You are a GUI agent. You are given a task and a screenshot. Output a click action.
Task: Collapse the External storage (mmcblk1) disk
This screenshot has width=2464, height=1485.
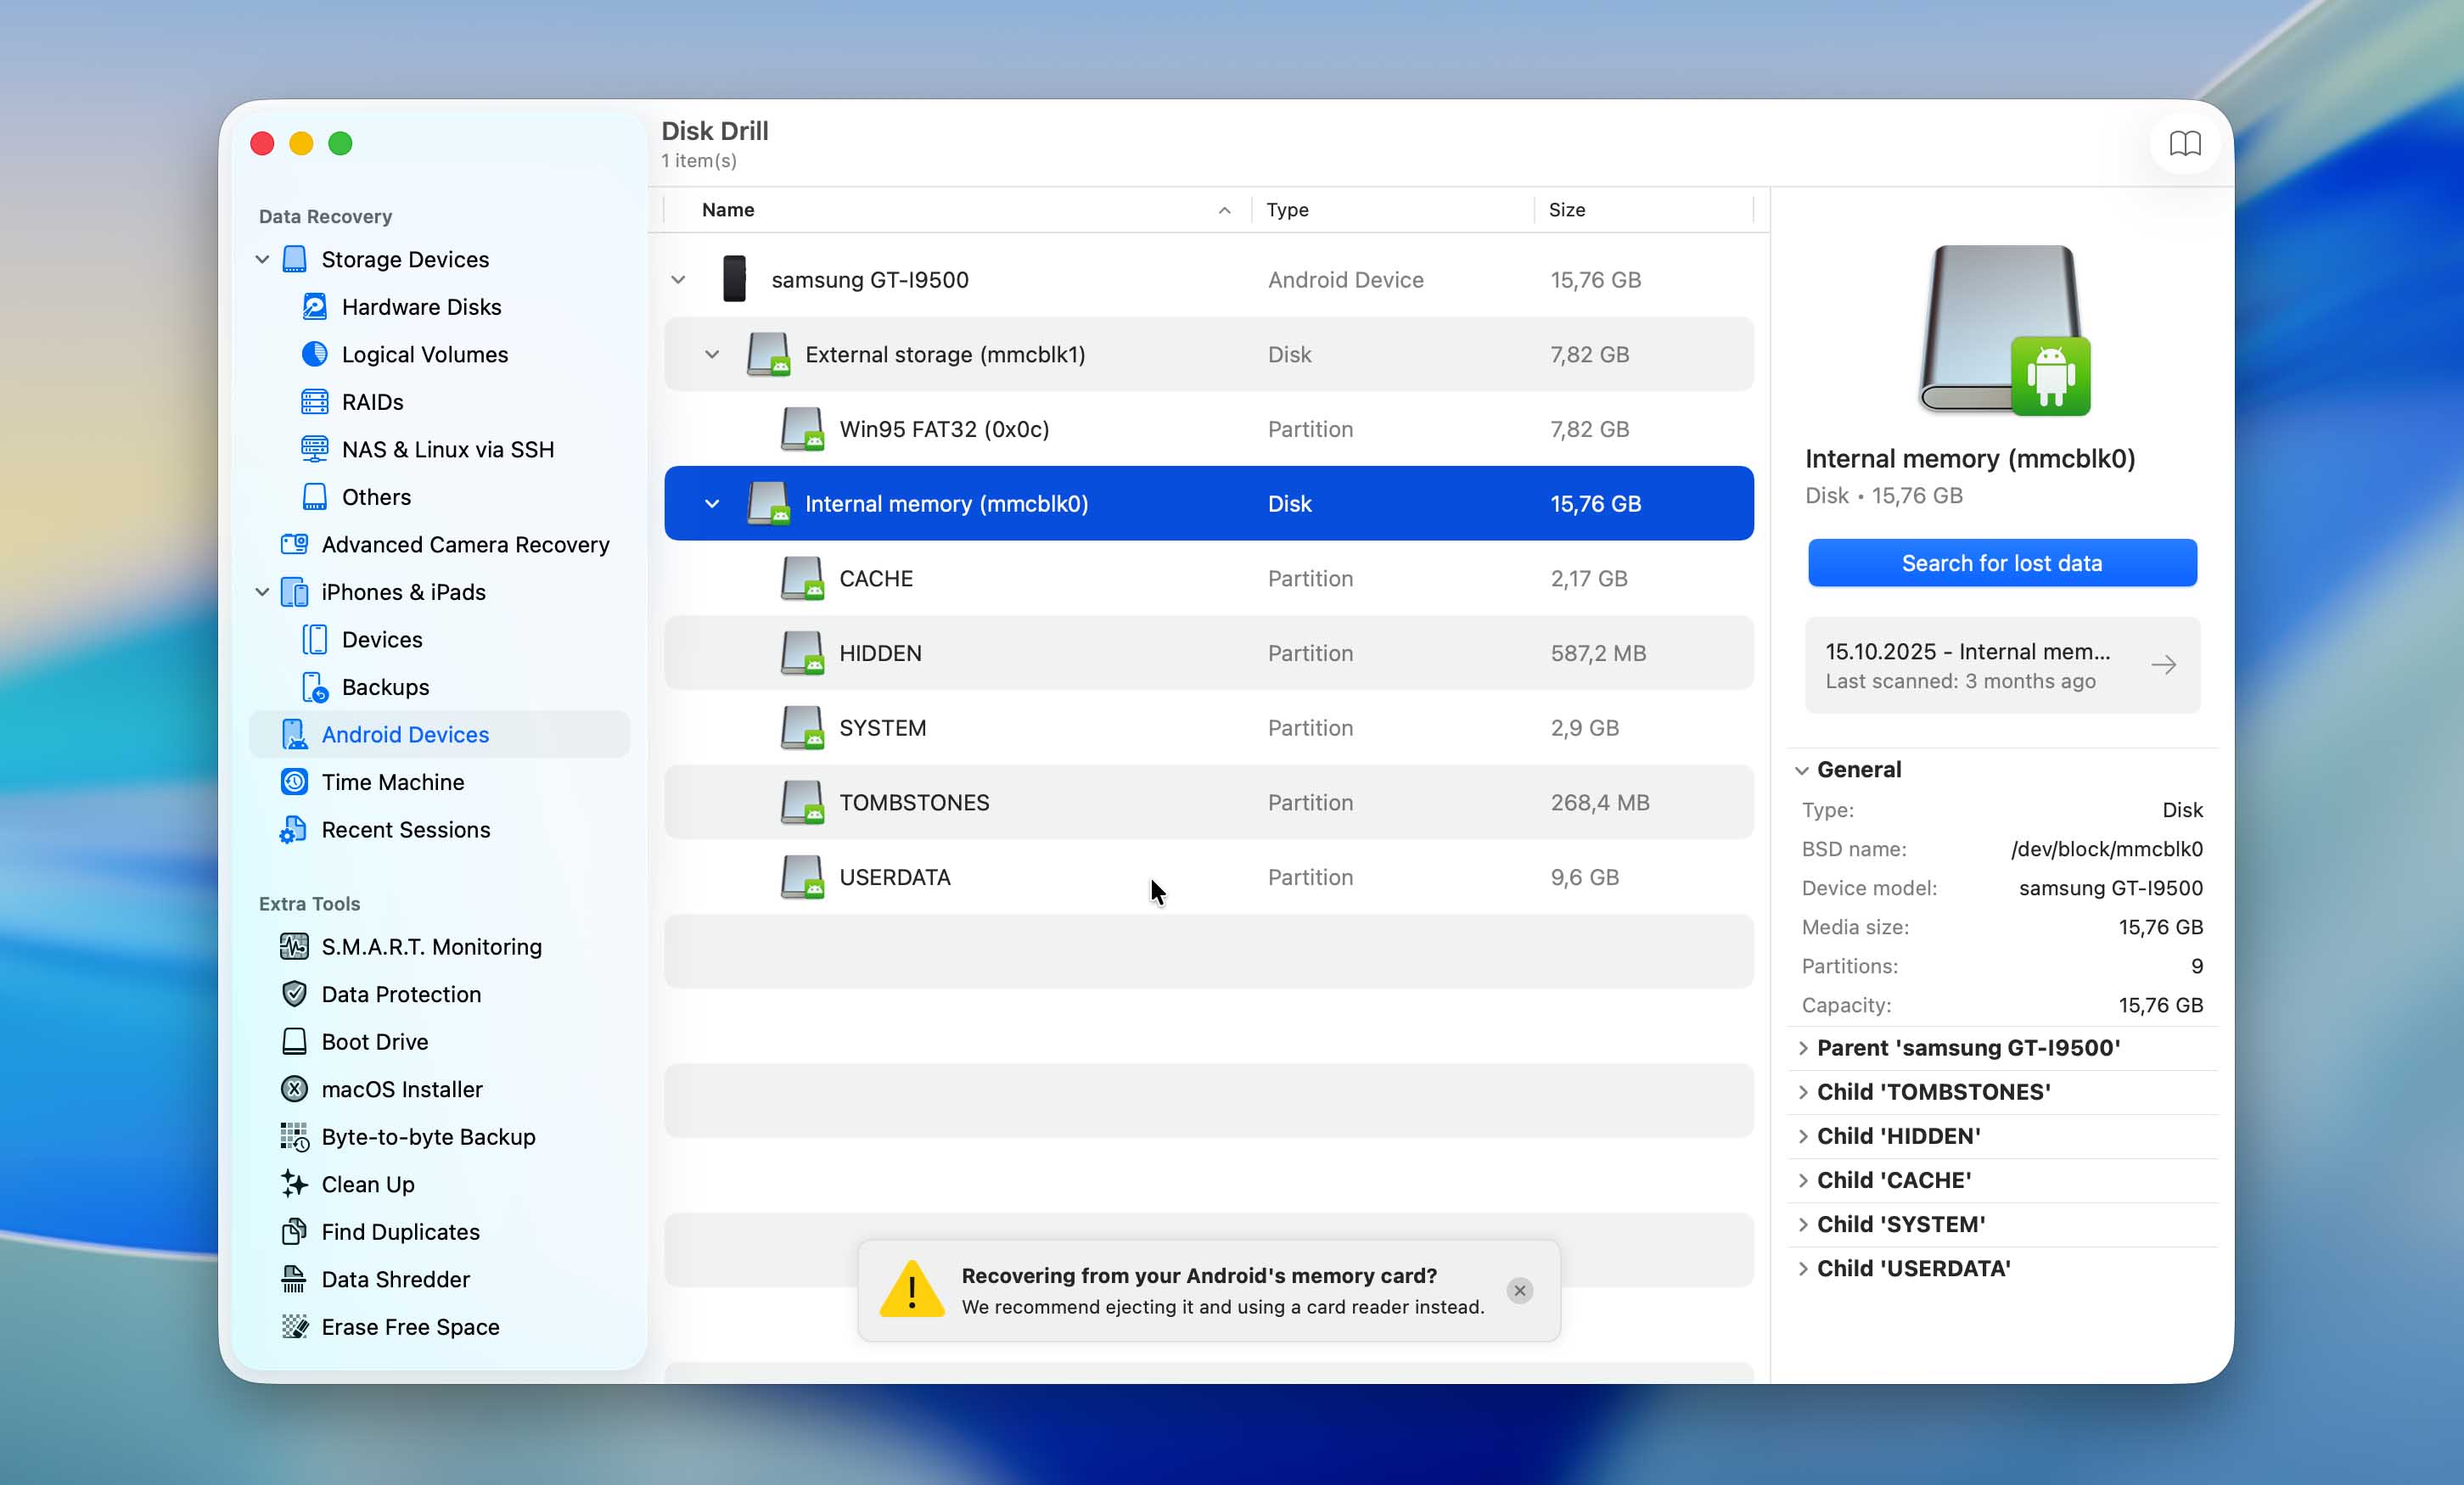click(712, 355)
